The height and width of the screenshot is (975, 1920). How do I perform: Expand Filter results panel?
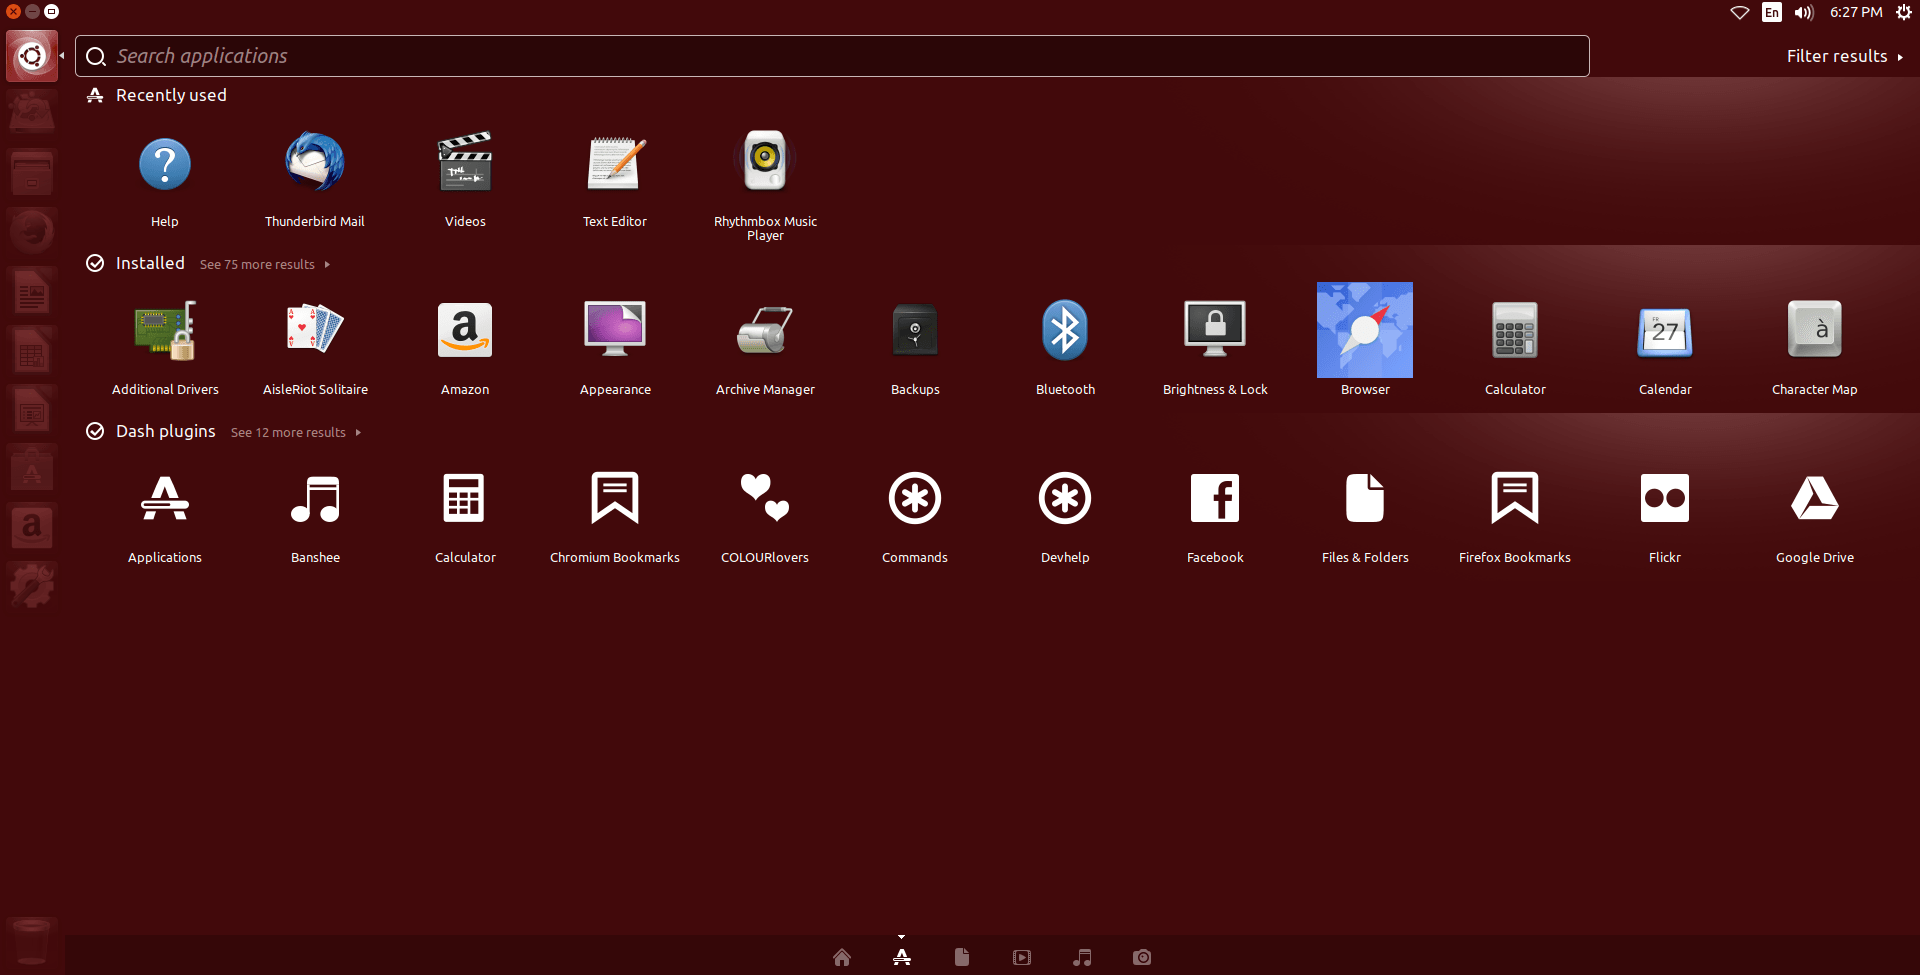[1844, 56]
